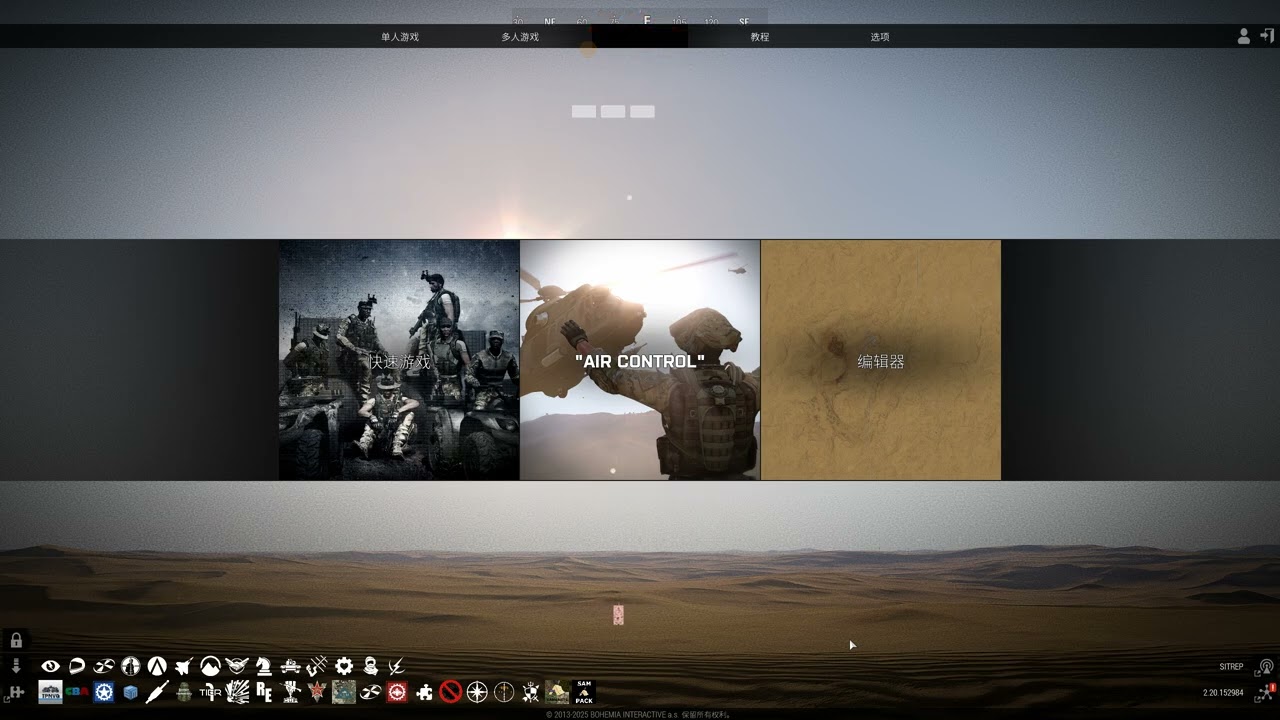The width and height of the screenshot is (1280, 720).
Task: Click the blue gear-and-star mod icon
Action: 104,692
